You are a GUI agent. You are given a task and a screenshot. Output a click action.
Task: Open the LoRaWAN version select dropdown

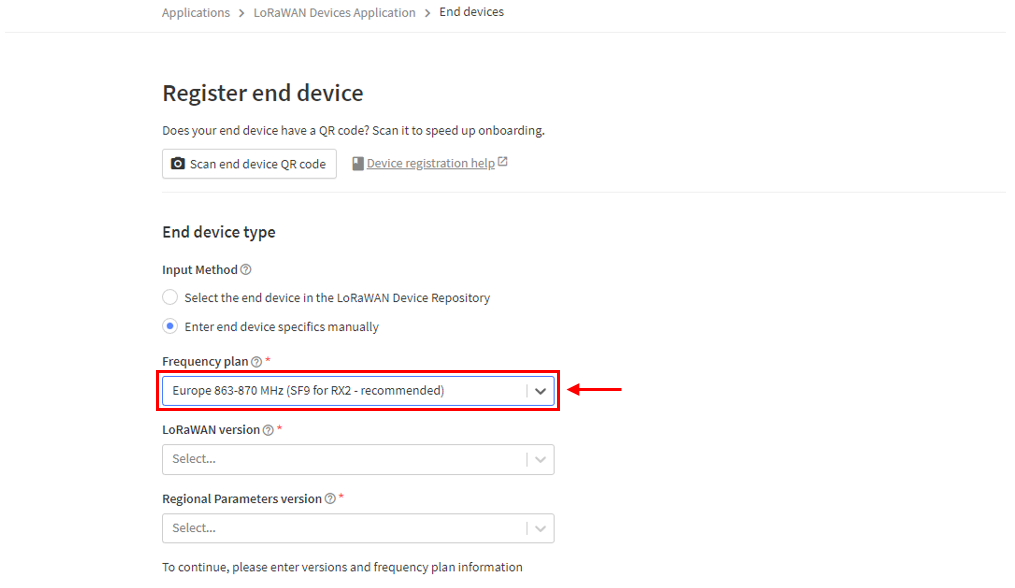358,459
